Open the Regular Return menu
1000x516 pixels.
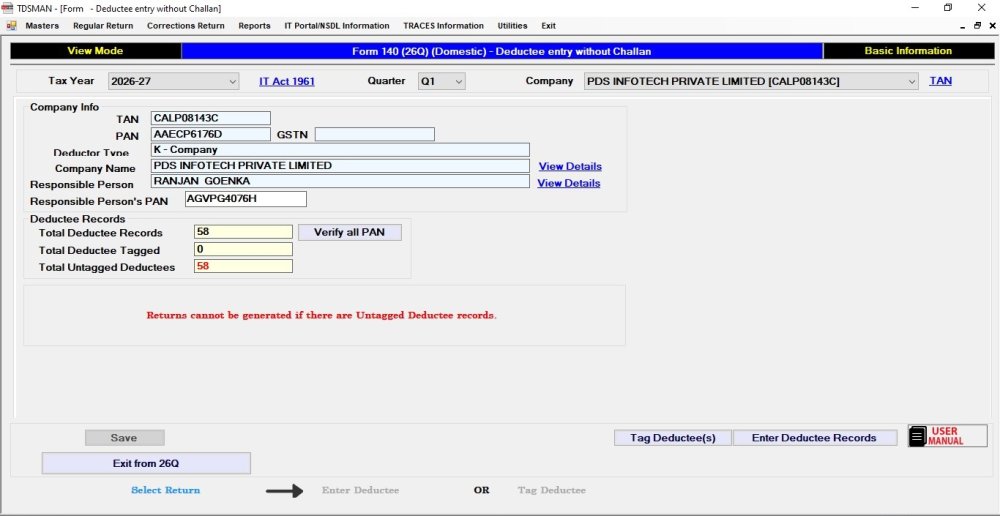[103, 26]
